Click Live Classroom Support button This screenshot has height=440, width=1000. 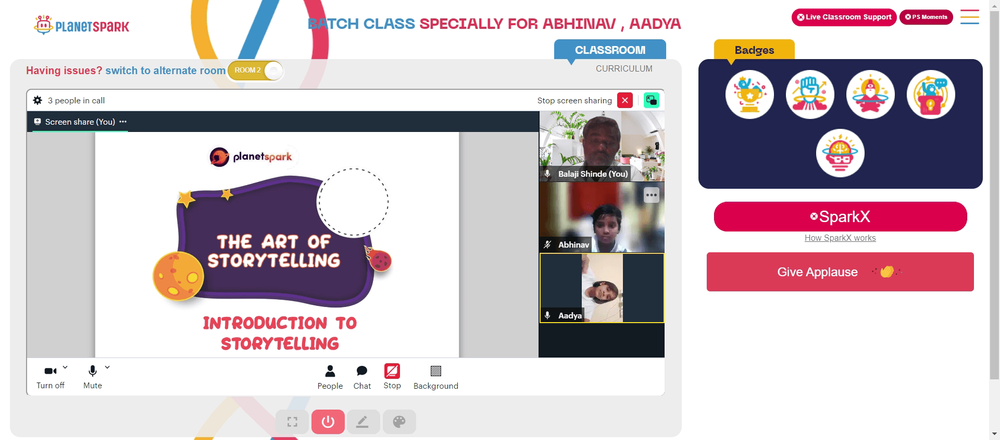[844, 17]
